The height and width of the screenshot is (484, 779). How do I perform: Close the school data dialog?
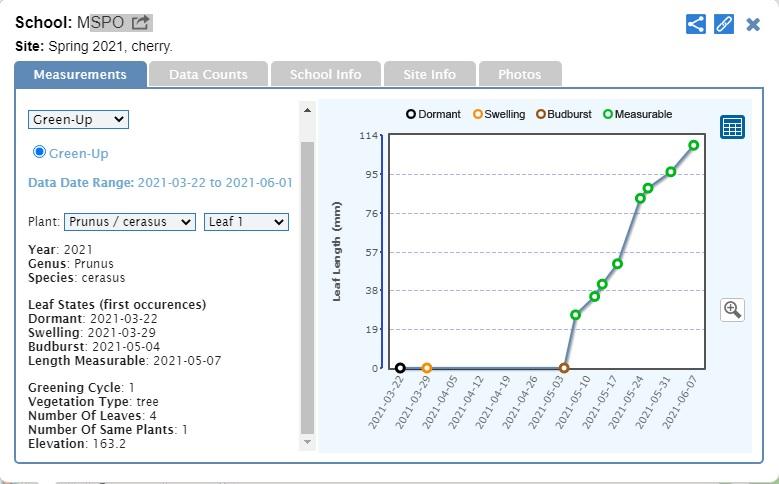[753, 24]
